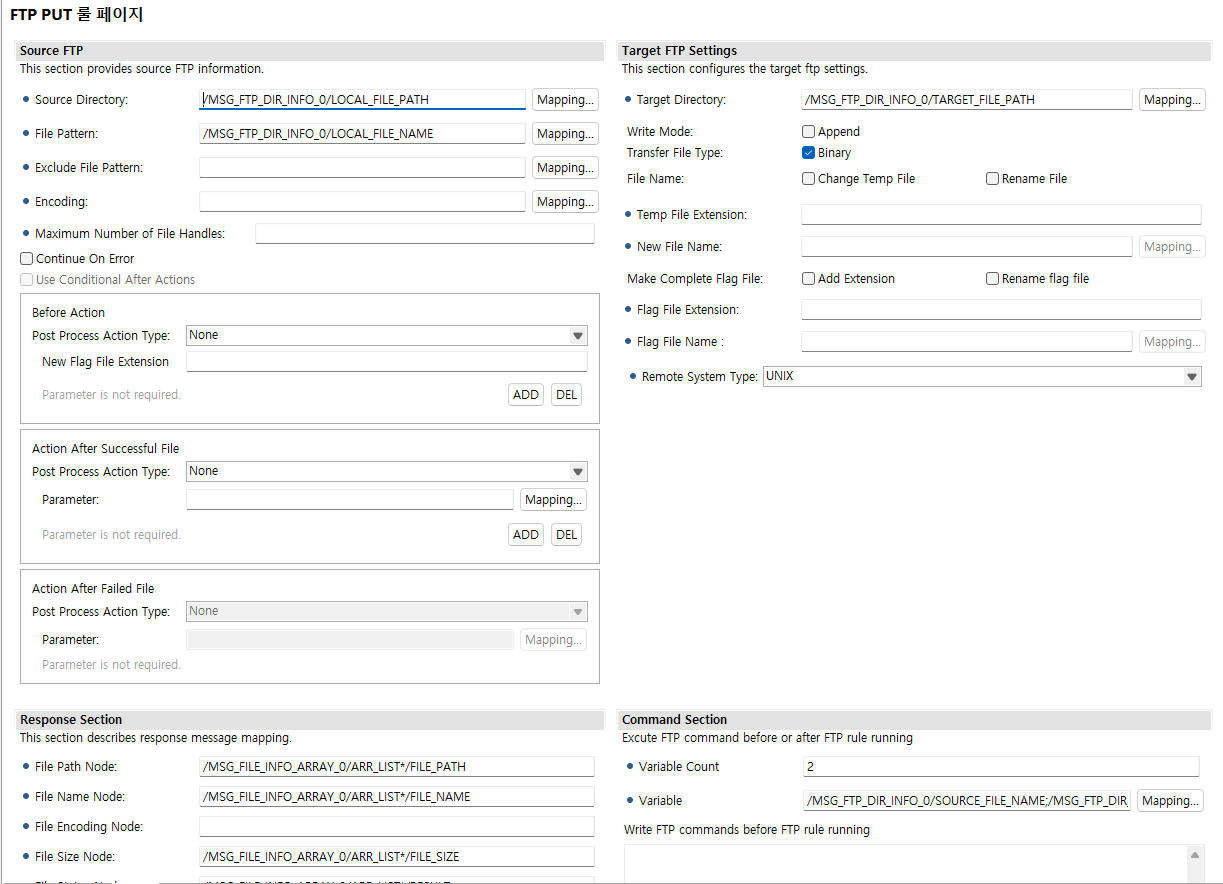
Task: Check Add Extension for complete flag file
Action: coord(808,278)
